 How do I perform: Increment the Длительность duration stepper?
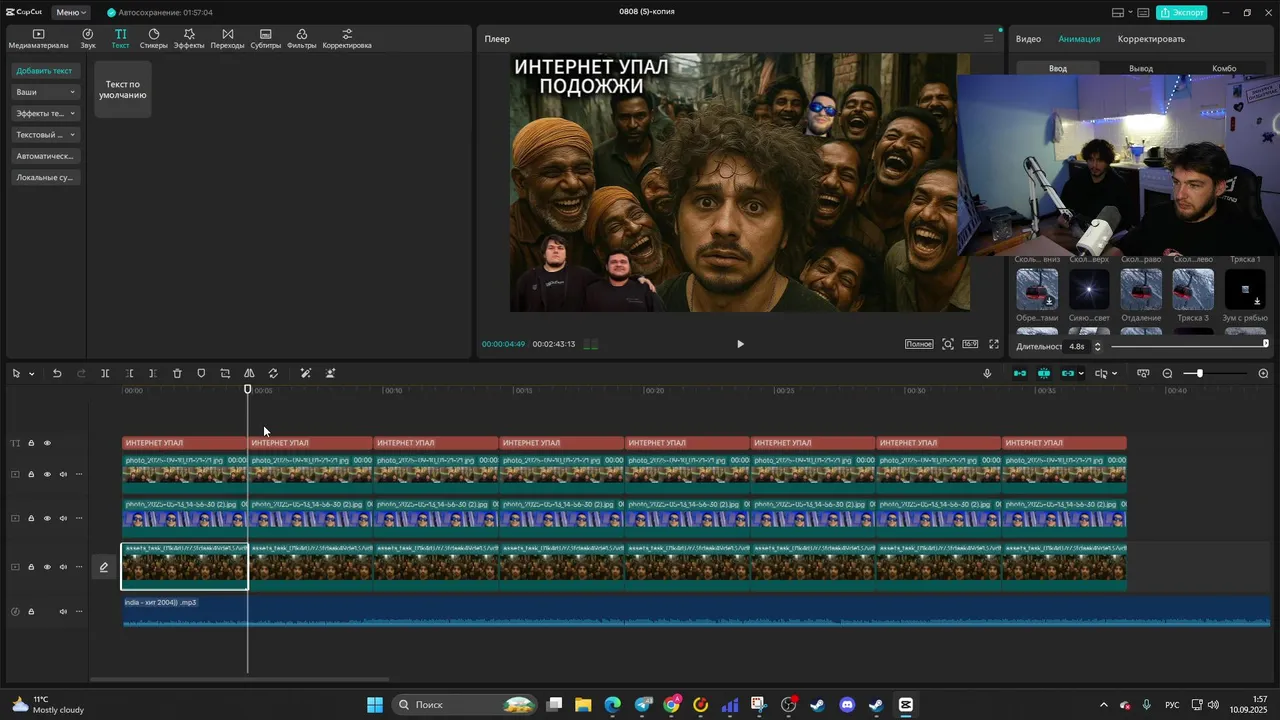(x=1097, y=343)
